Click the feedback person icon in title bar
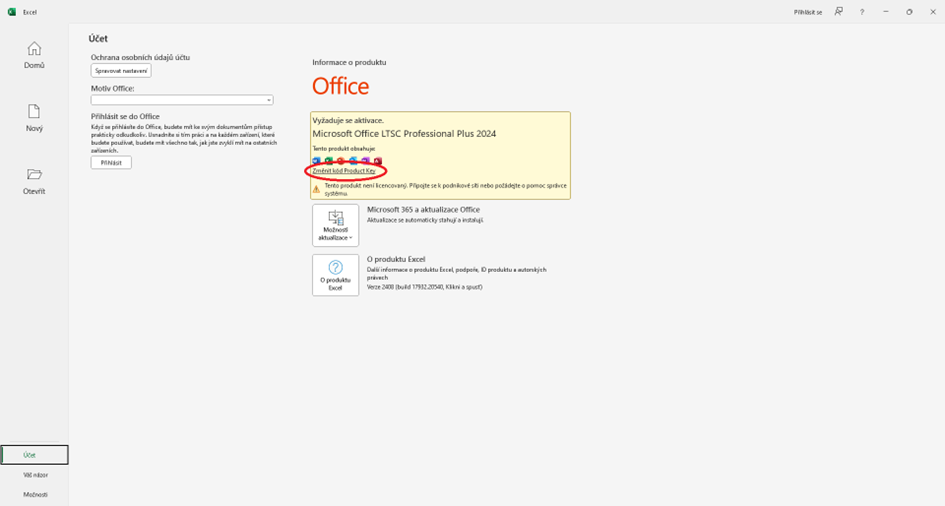This screenshot has height=506, width=945. (838, 12)
